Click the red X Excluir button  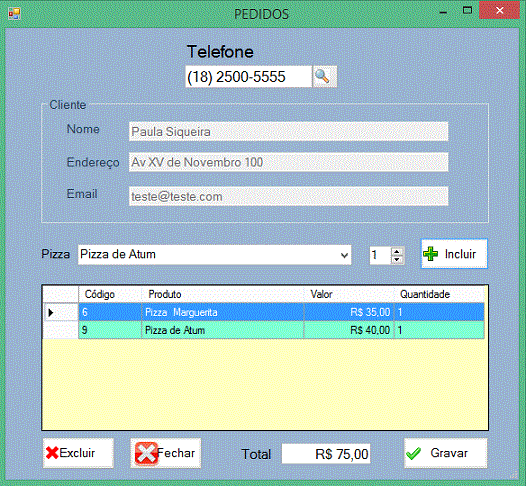click(x=78, y=453)
